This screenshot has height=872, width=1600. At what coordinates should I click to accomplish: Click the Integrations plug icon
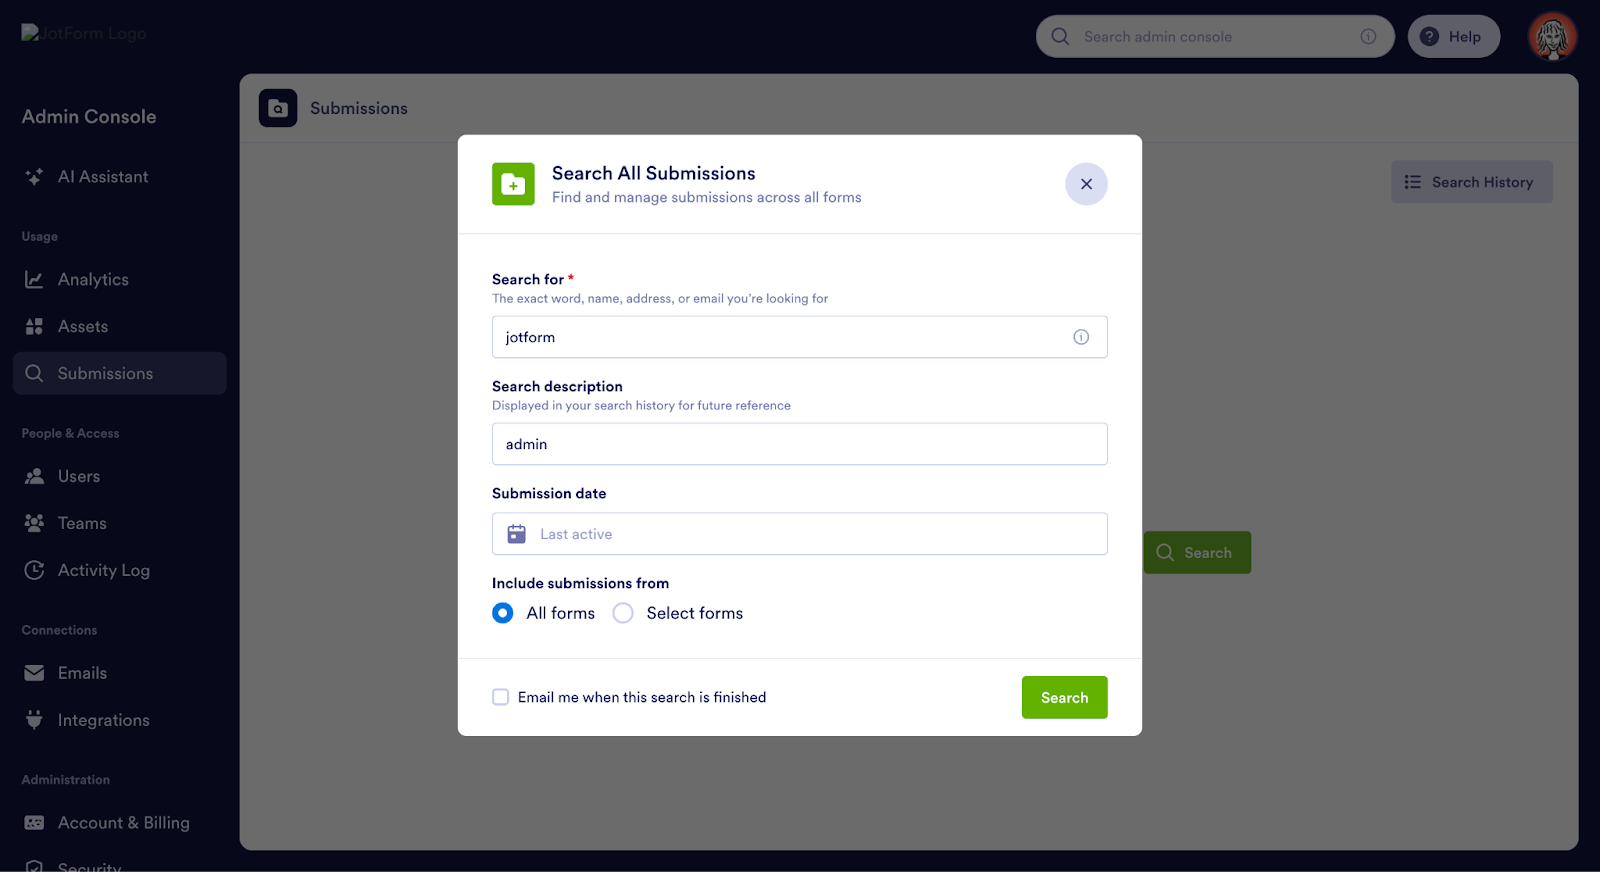(x=34, y=720)
